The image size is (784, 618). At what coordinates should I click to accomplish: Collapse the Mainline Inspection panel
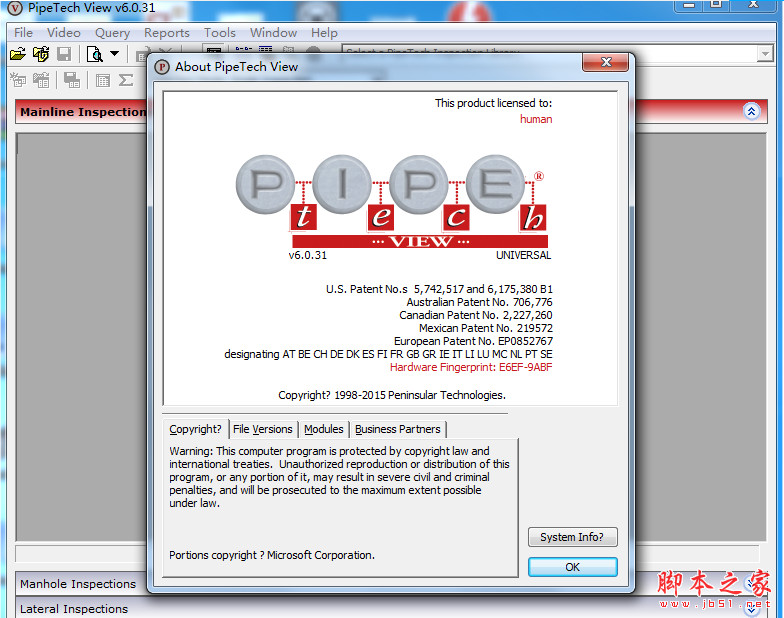(x=751, y=111)
